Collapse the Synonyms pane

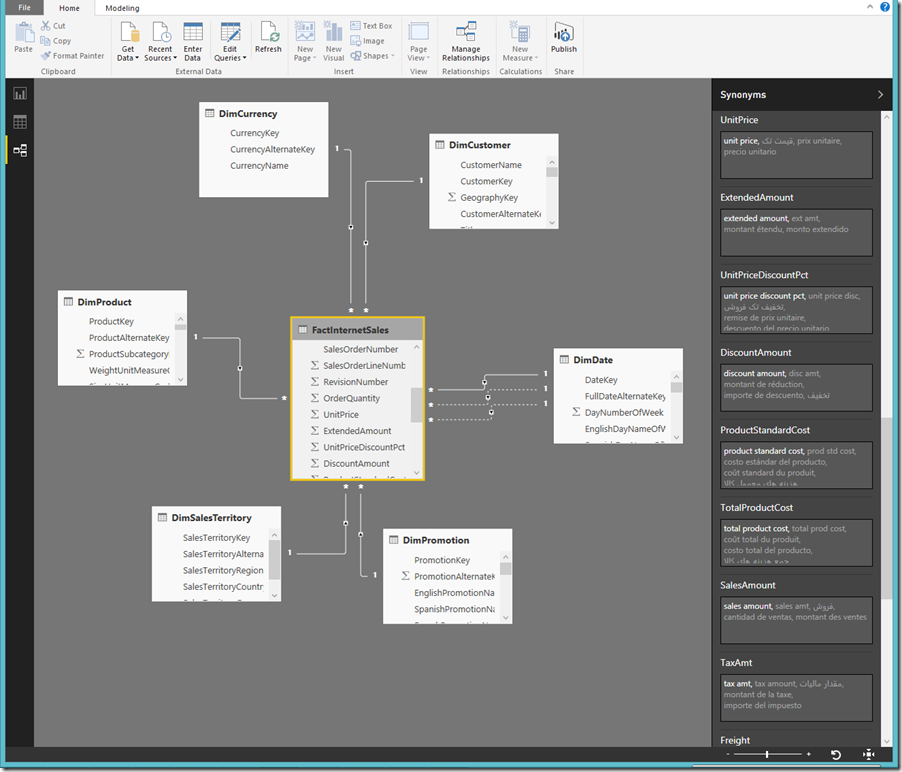tap(880, 94)
